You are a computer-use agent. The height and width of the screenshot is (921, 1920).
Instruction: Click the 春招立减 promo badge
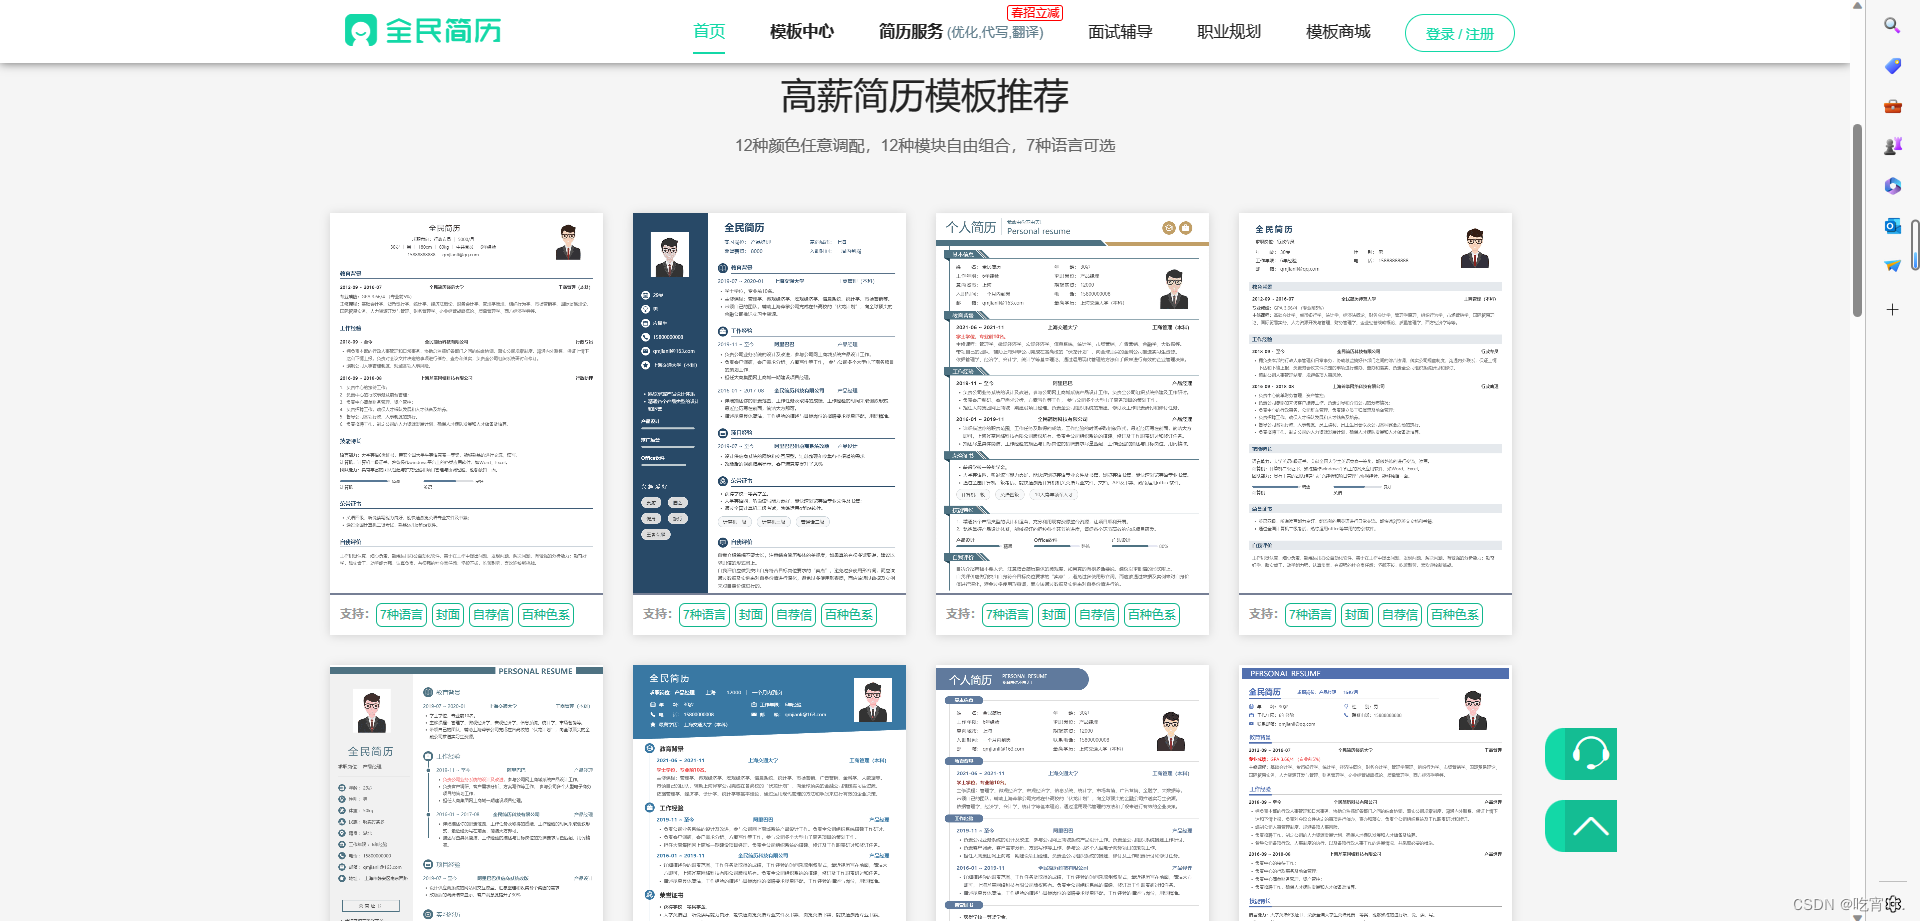1035,13
